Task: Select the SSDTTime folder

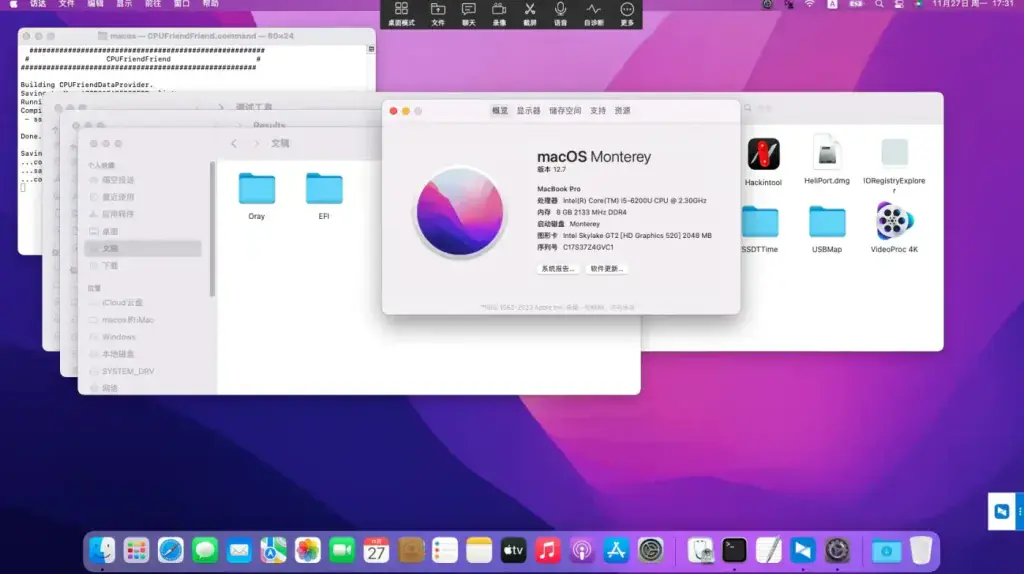Action: (x=760, y=222)
